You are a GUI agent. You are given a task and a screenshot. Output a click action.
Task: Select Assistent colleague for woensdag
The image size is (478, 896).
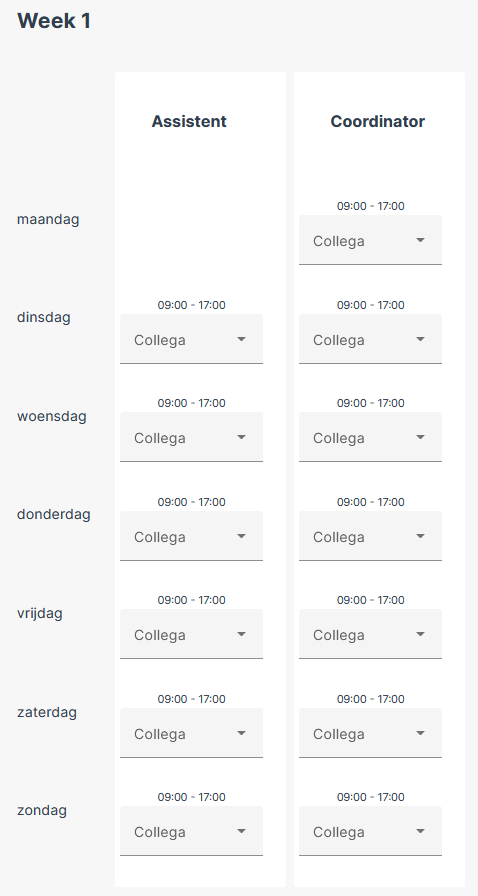click(192, 437)
